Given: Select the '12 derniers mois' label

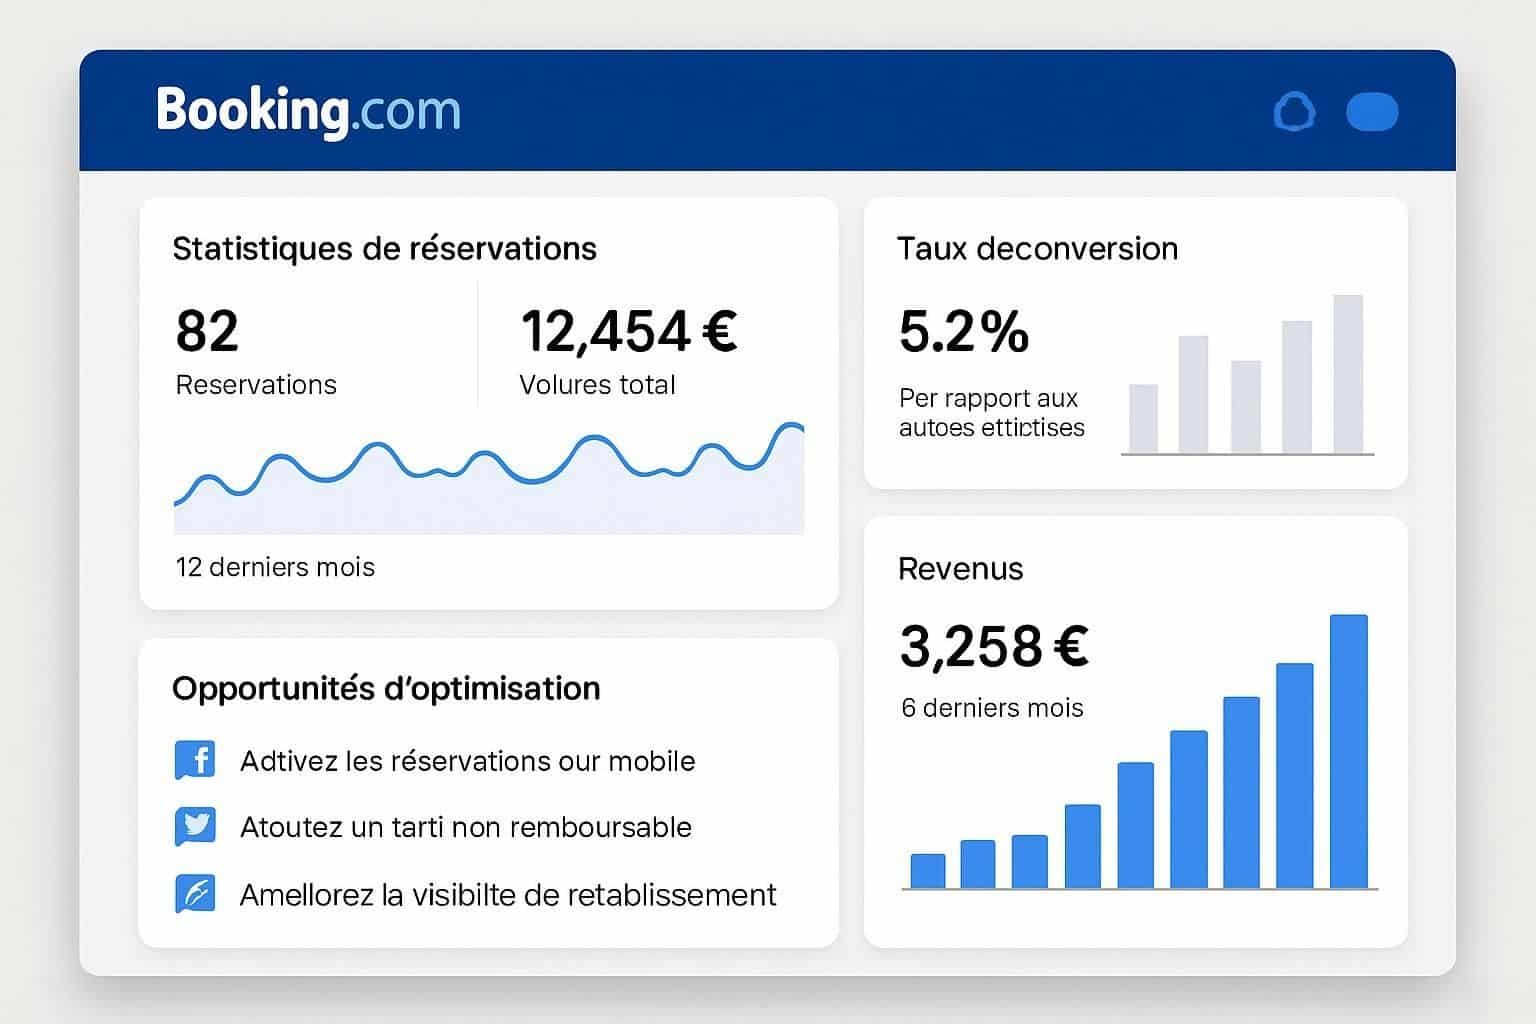Looking at the screenshot, I should (x=275, y=567).
